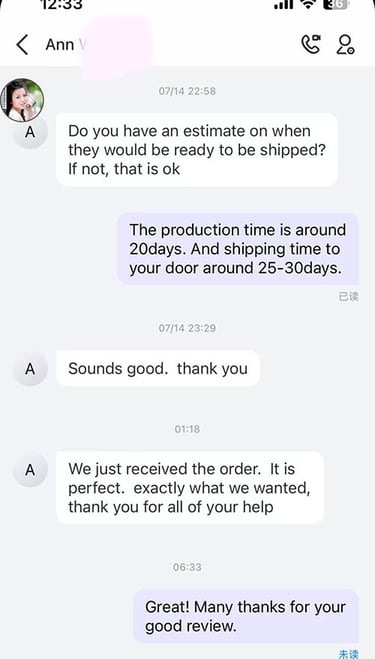Tap the 07/14 23:29 timestamp
The height and width of the screenshot is (659, 375).
(187, 328)
